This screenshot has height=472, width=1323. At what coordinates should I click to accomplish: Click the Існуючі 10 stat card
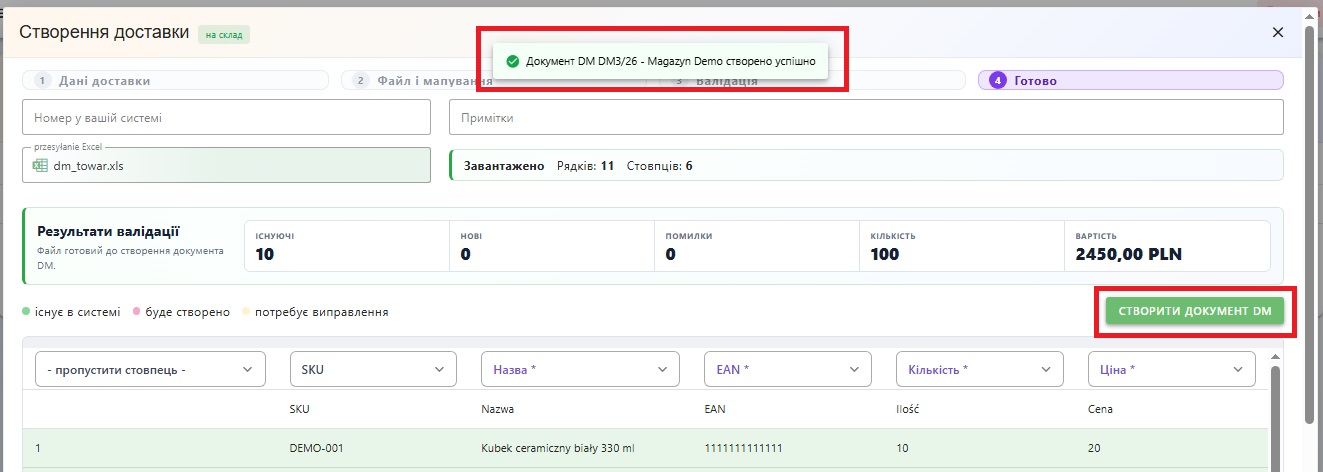click(x=347, y=246)
